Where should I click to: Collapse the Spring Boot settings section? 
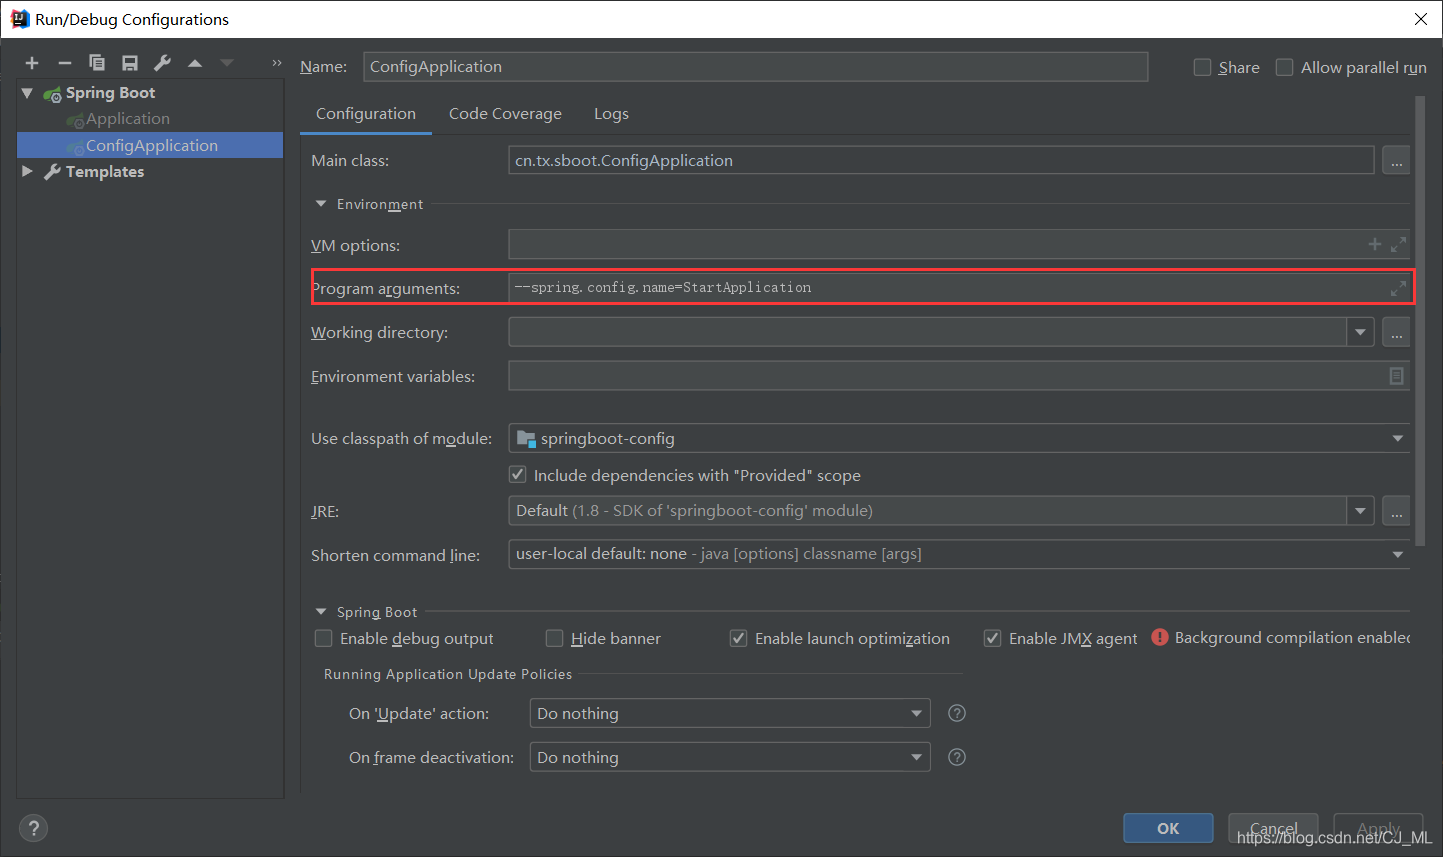(321, 612)
